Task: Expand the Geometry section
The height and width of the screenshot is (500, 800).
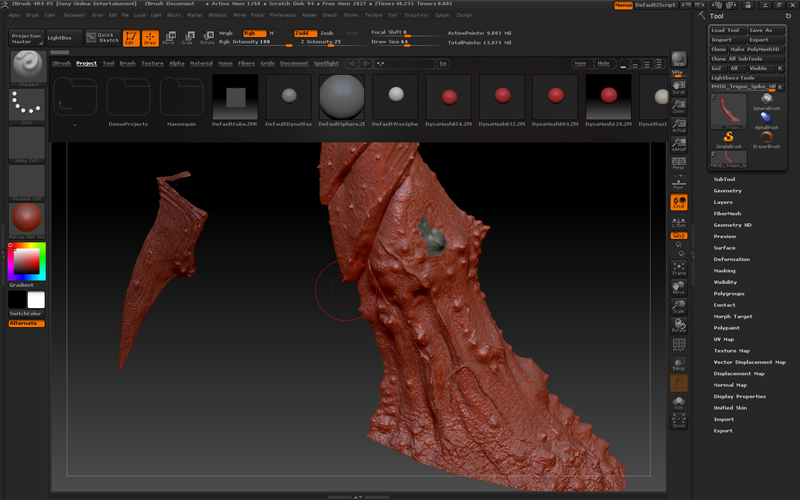Action: [728, 191]
